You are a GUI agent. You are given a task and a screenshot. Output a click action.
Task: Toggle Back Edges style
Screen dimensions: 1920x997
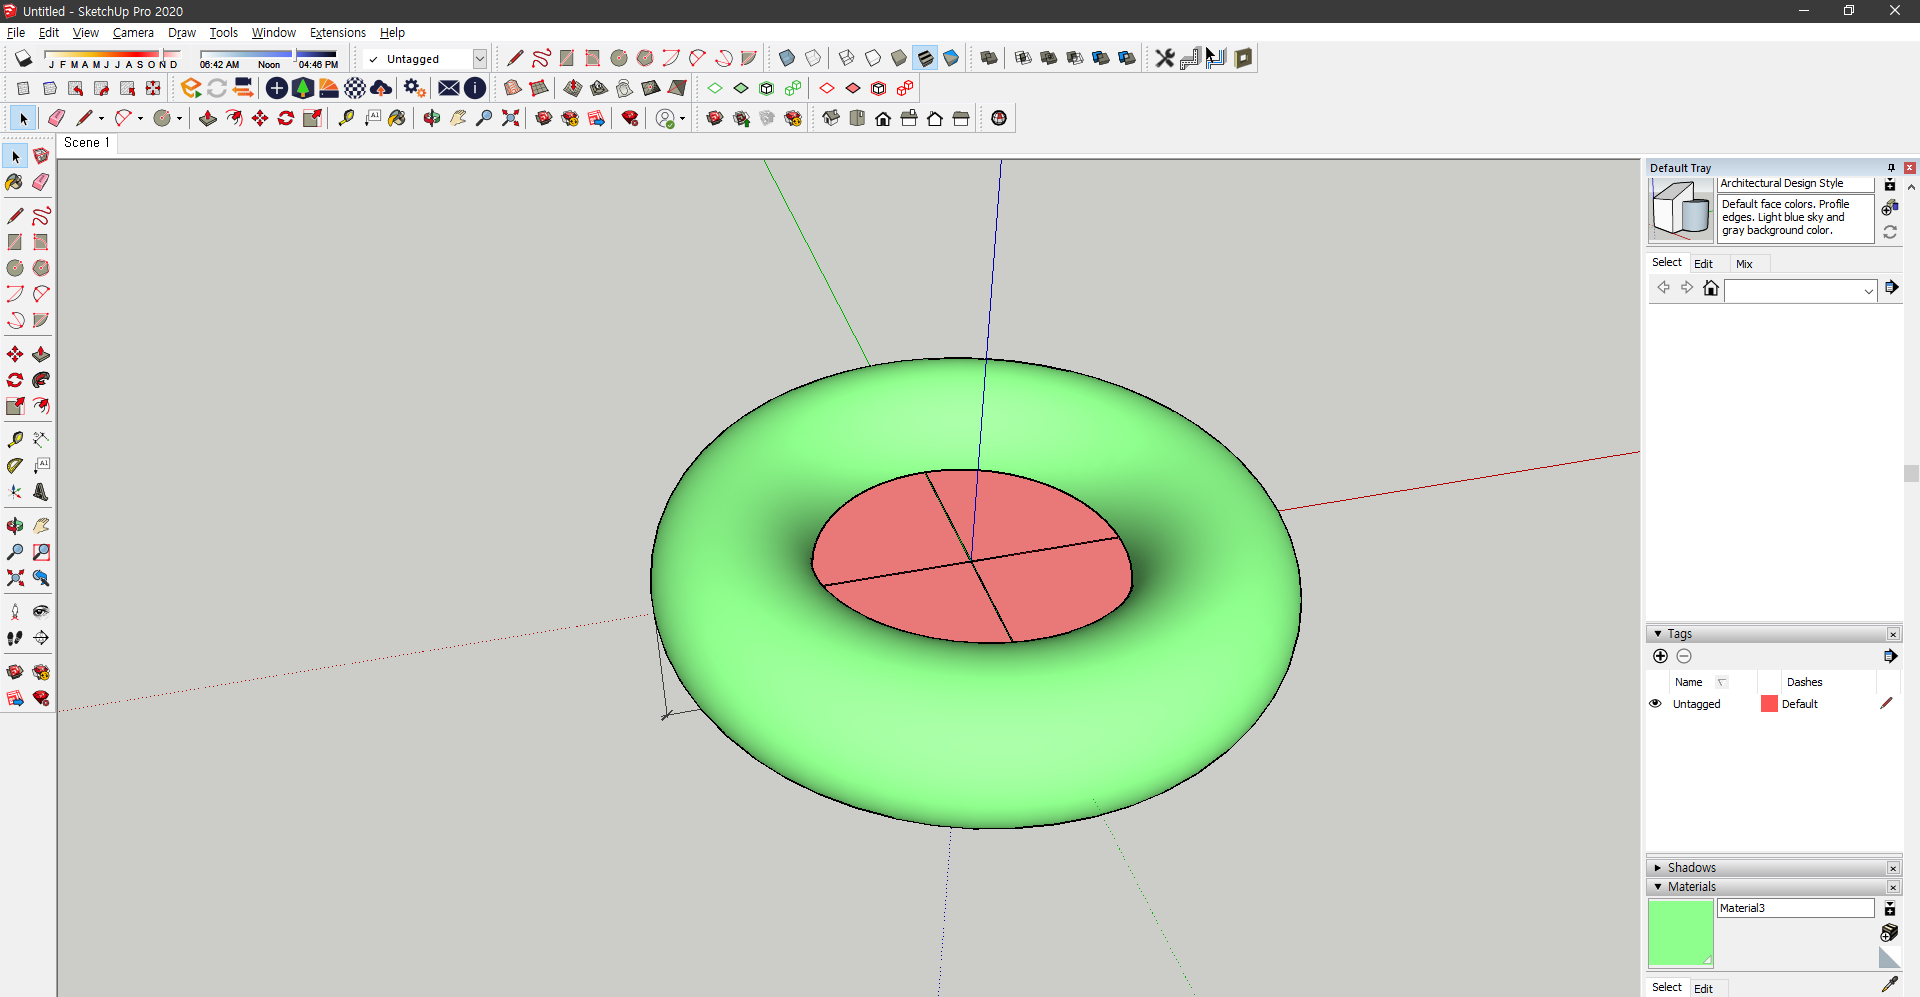pyautogui.click(x=813, y=58)
